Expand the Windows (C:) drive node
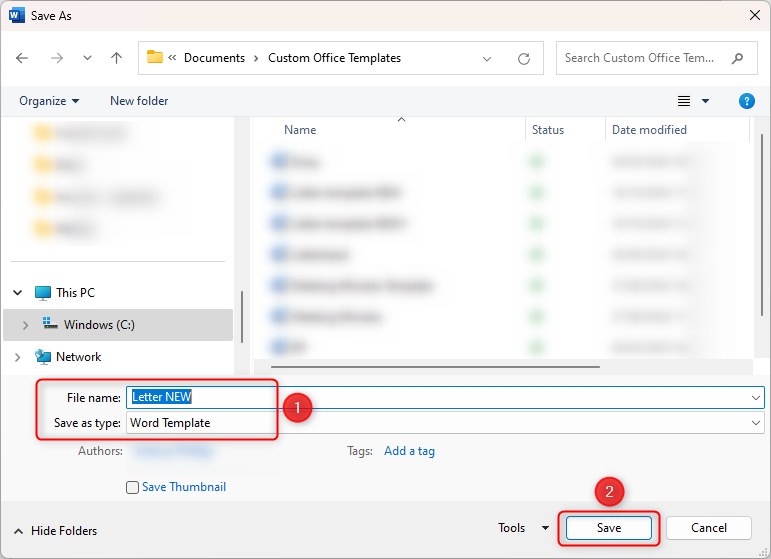 [26, 325]
